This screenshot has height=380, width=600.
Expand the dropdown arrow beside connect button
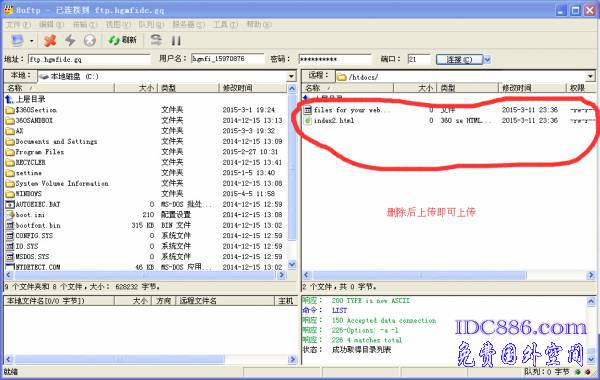coord(487,60)
